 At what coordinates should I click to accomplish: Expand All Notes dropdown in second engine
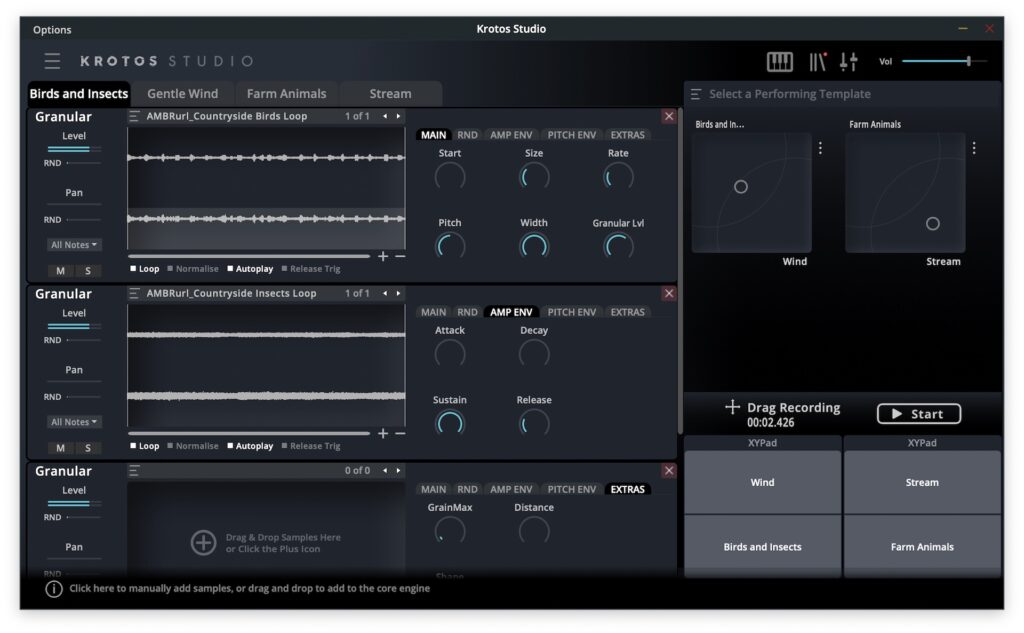click(74, 422)
